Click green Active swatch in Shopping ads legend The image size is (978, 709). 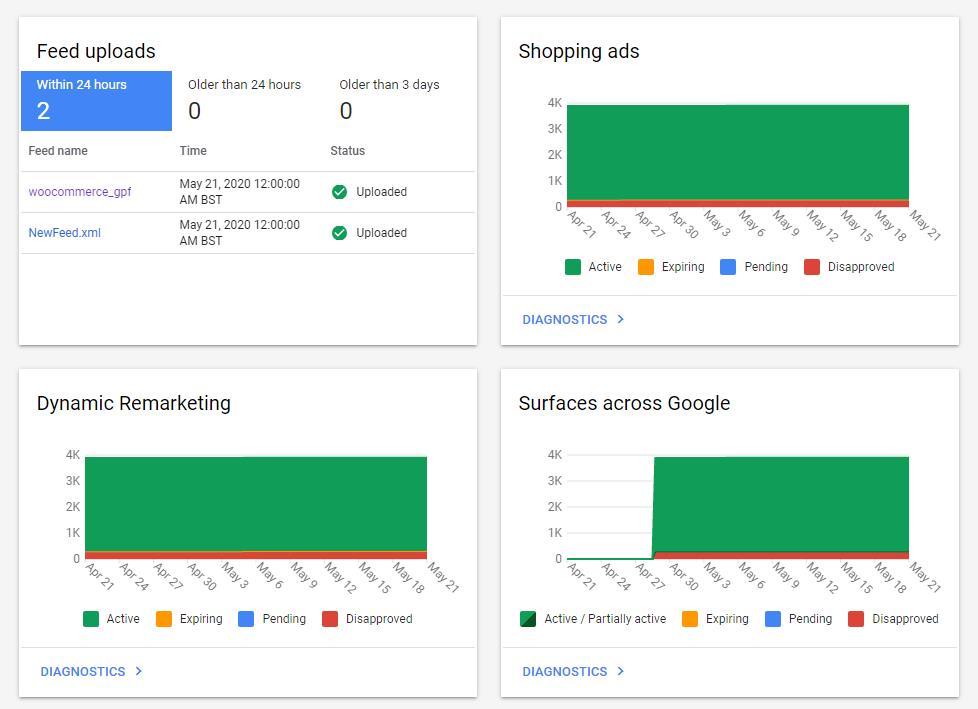tap(573, 267)
